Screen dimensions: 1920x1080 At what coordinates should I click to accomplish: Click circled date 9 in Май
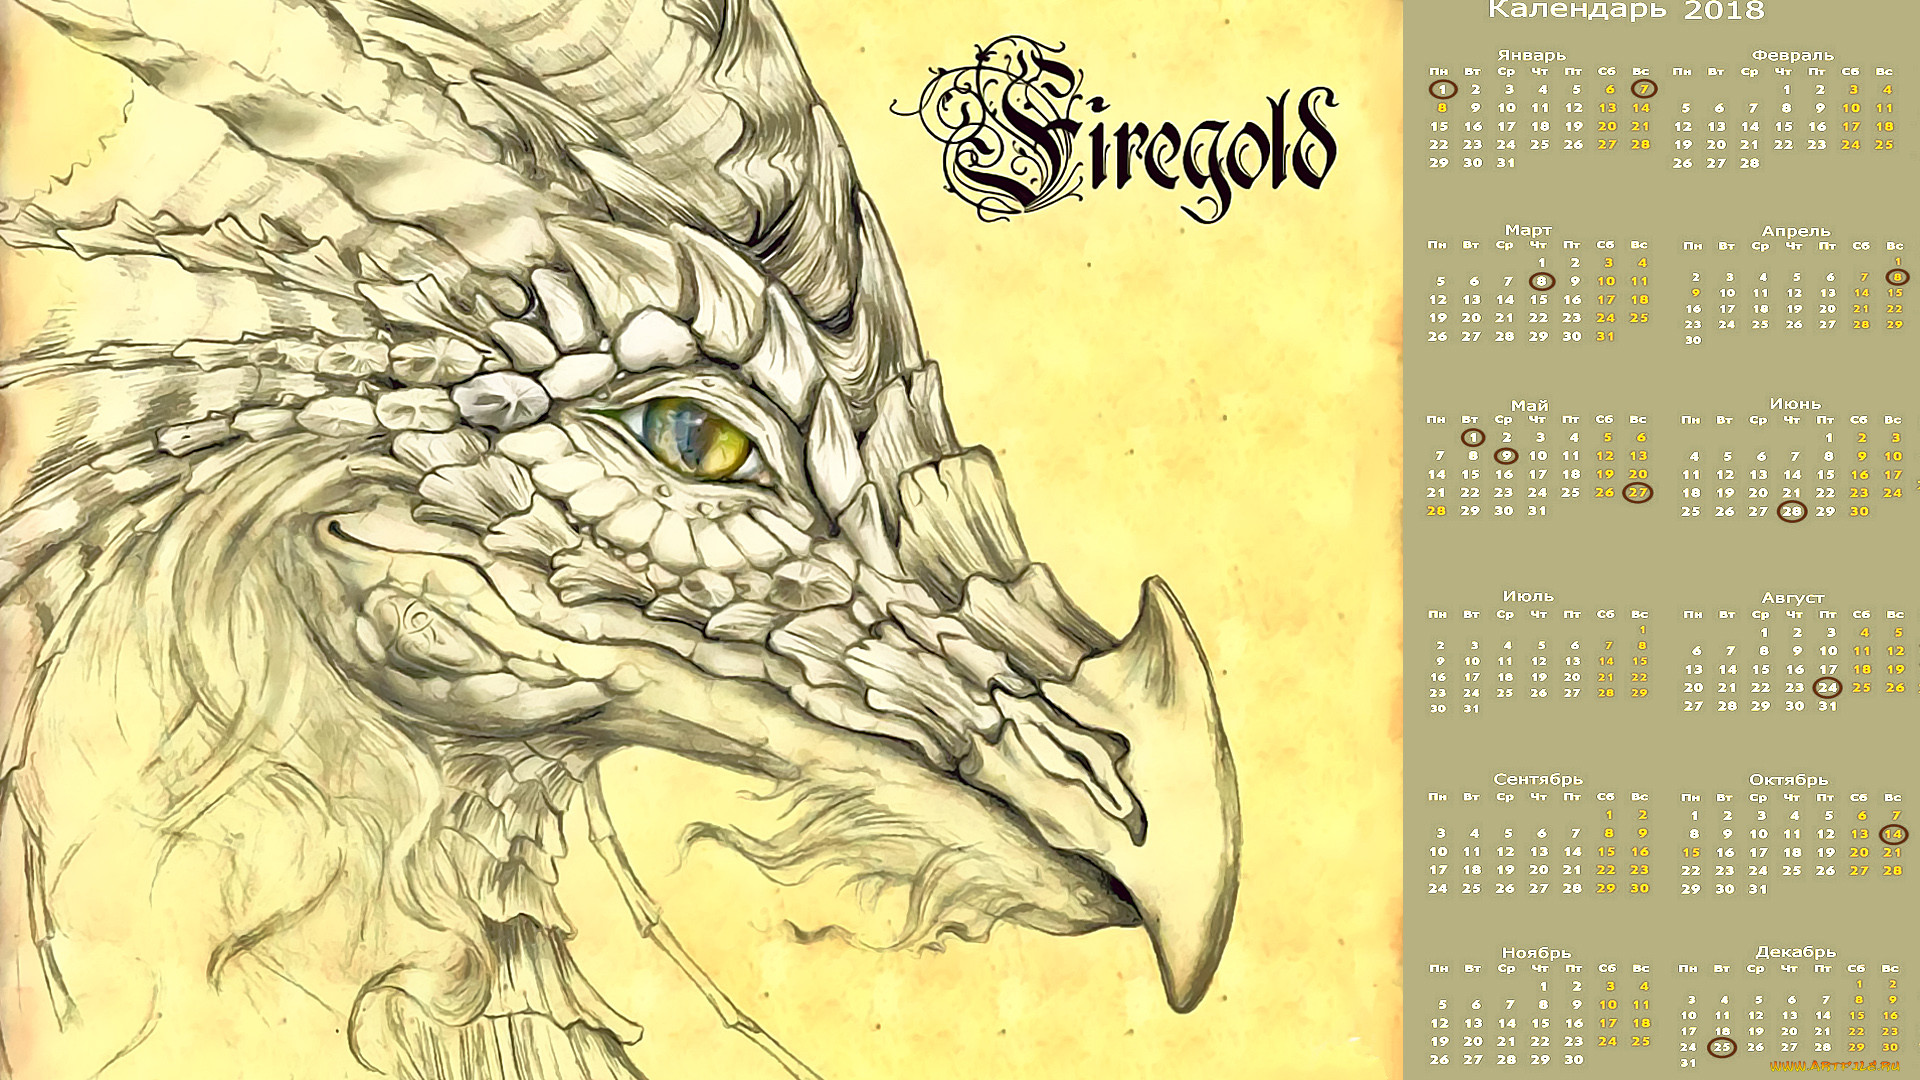[x=1505, y=456]
